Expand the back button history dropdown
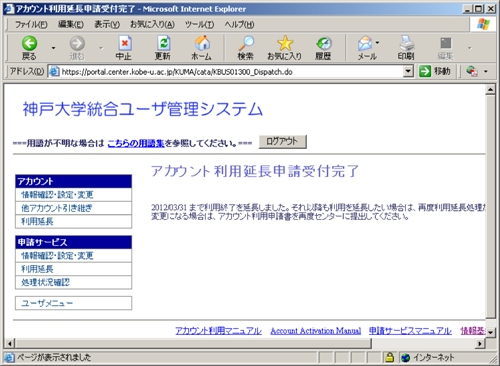 pos(53,48)
